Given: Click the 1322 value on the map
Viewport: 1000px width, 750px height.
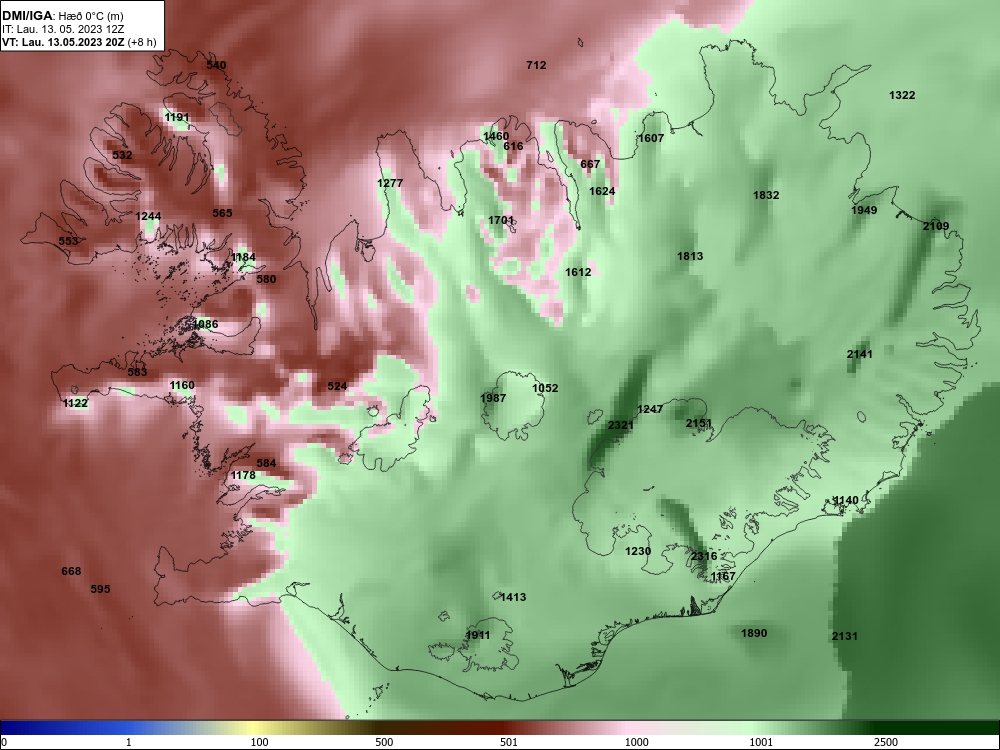Looking at the screenshot, I should [902, 95].
